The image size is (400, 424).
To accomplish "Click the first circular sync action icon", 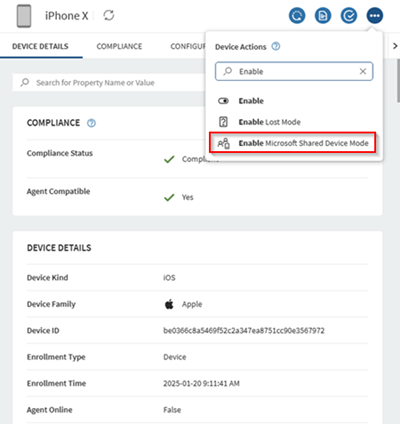I will (297, 16).
